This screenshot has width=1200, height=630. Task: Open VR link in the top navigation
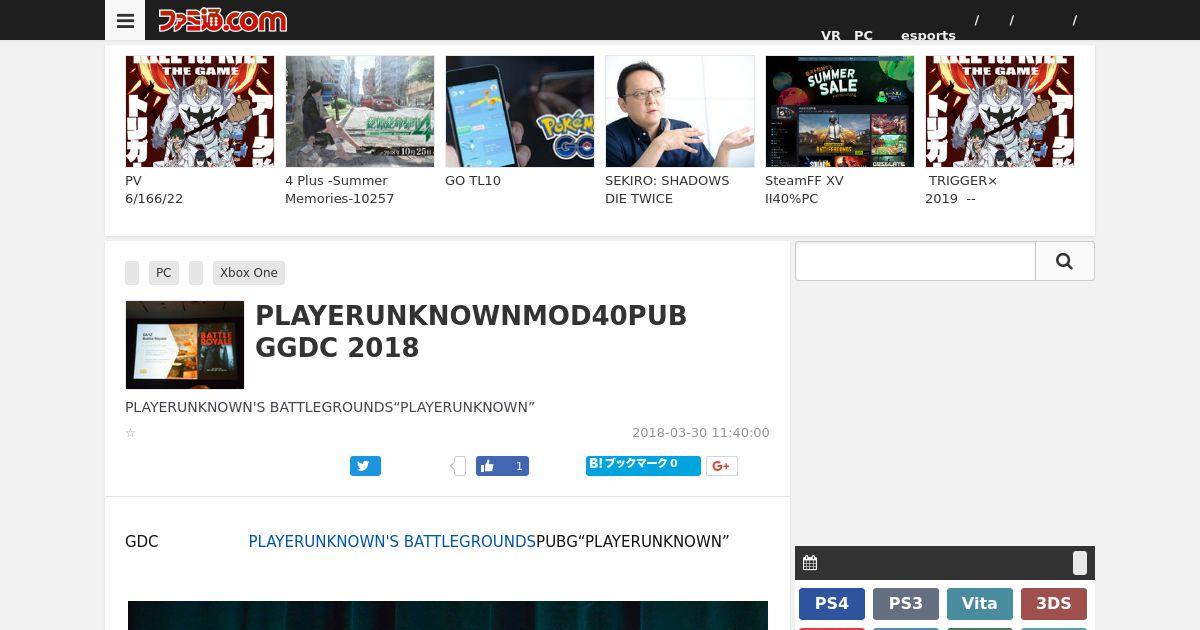[x=831, y=35]
